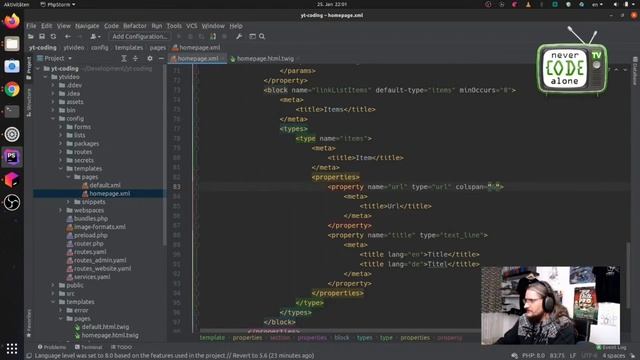Click the colspan attribute value on line 83
This screenshot has width=640, height=360.
494,187
